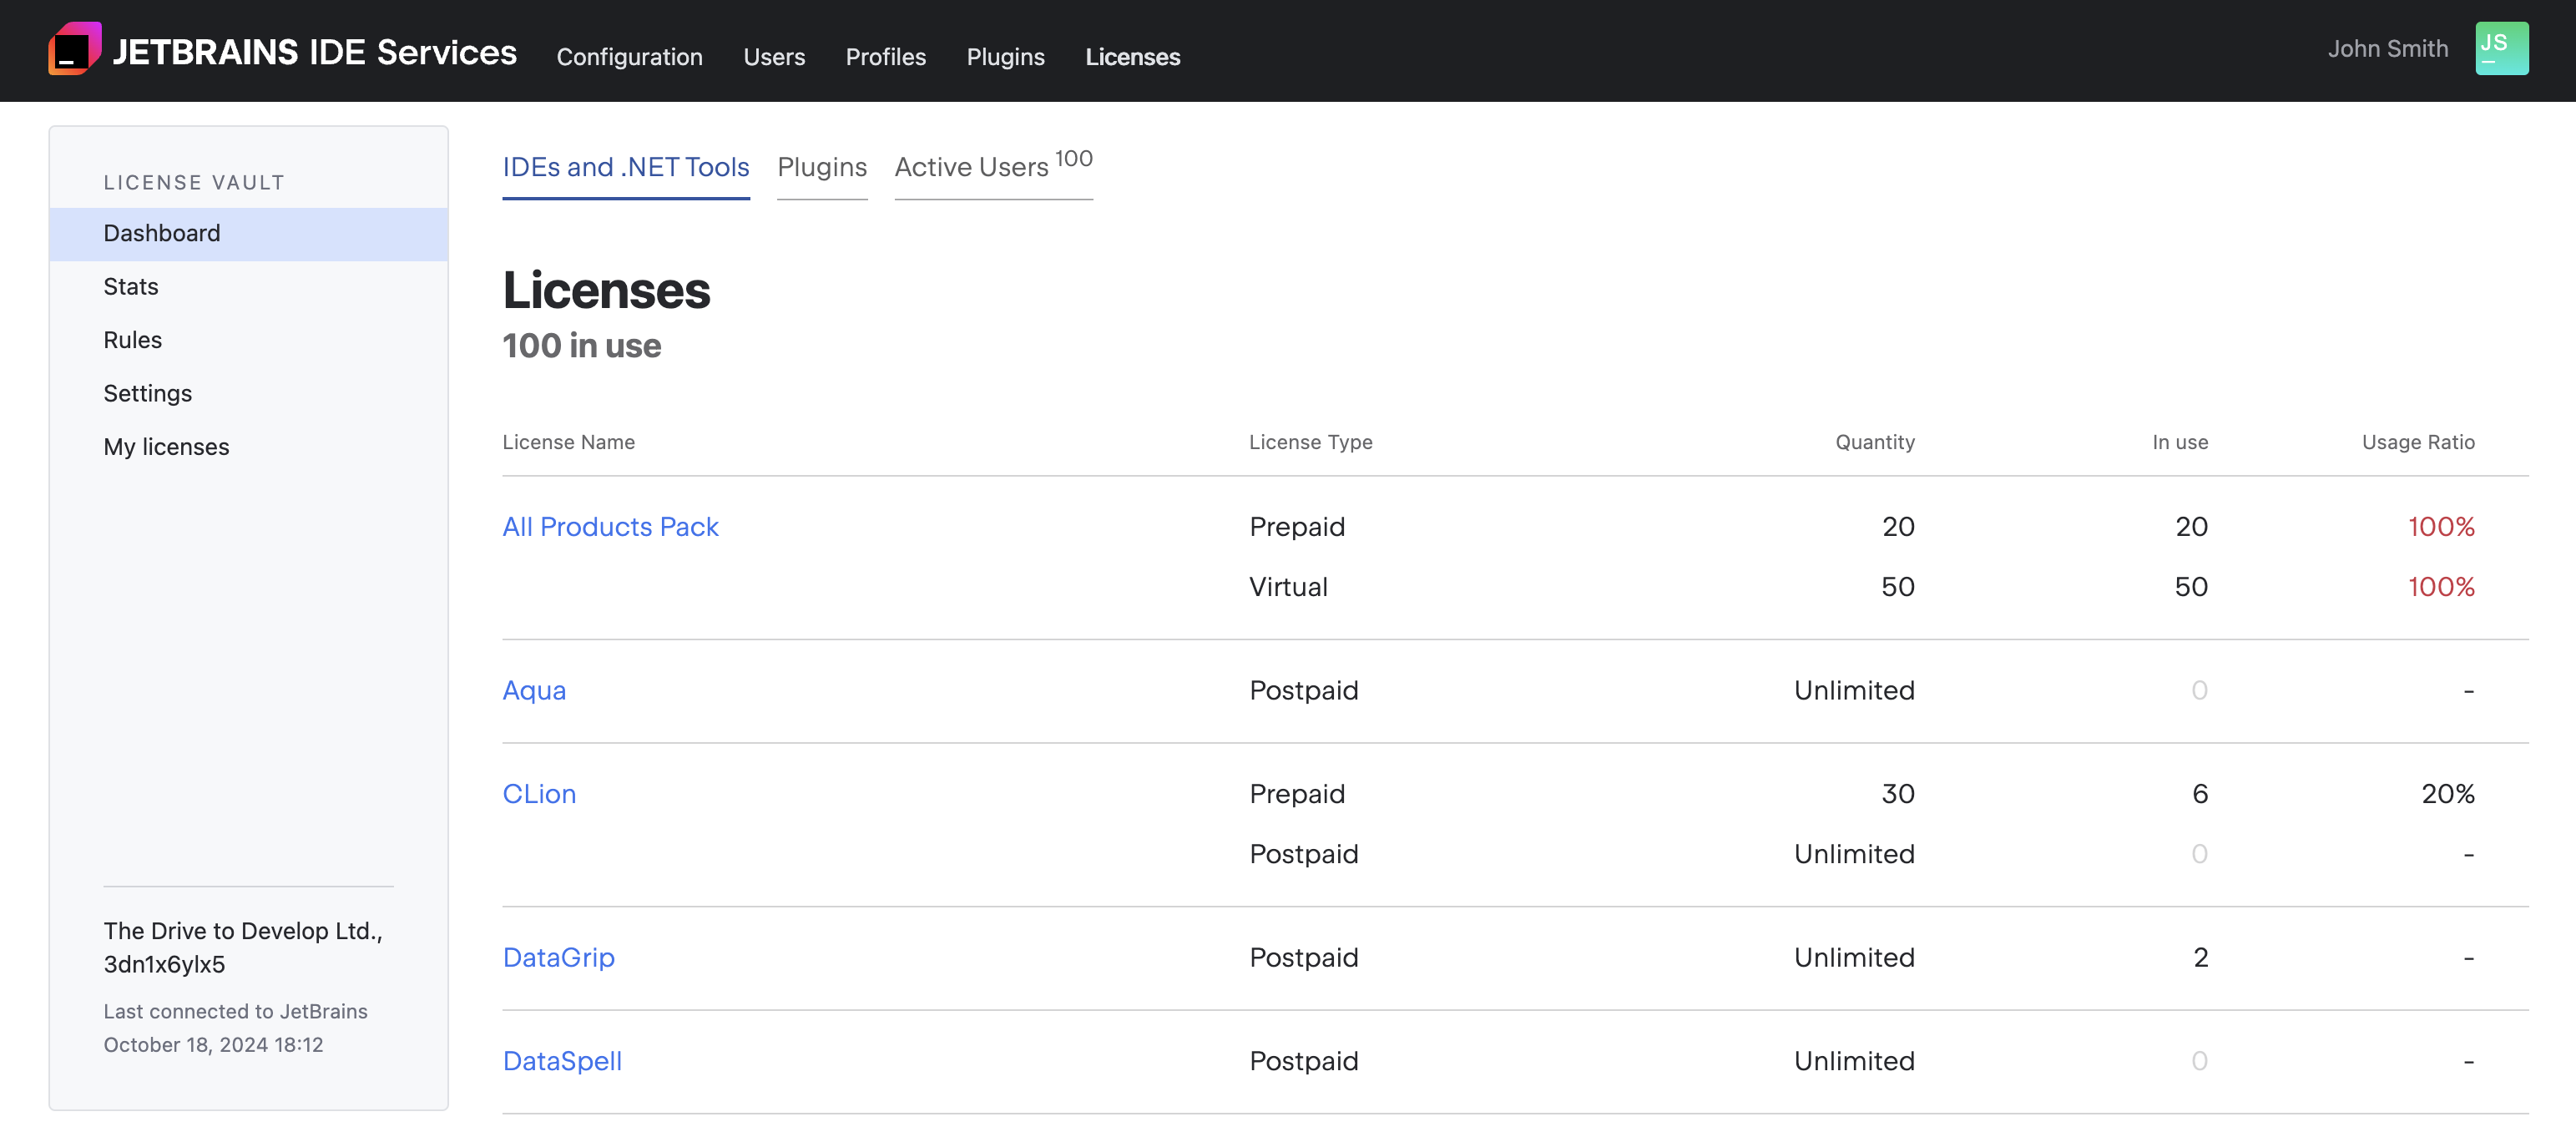Navigate to the Users section

click(x=774, y=57)
